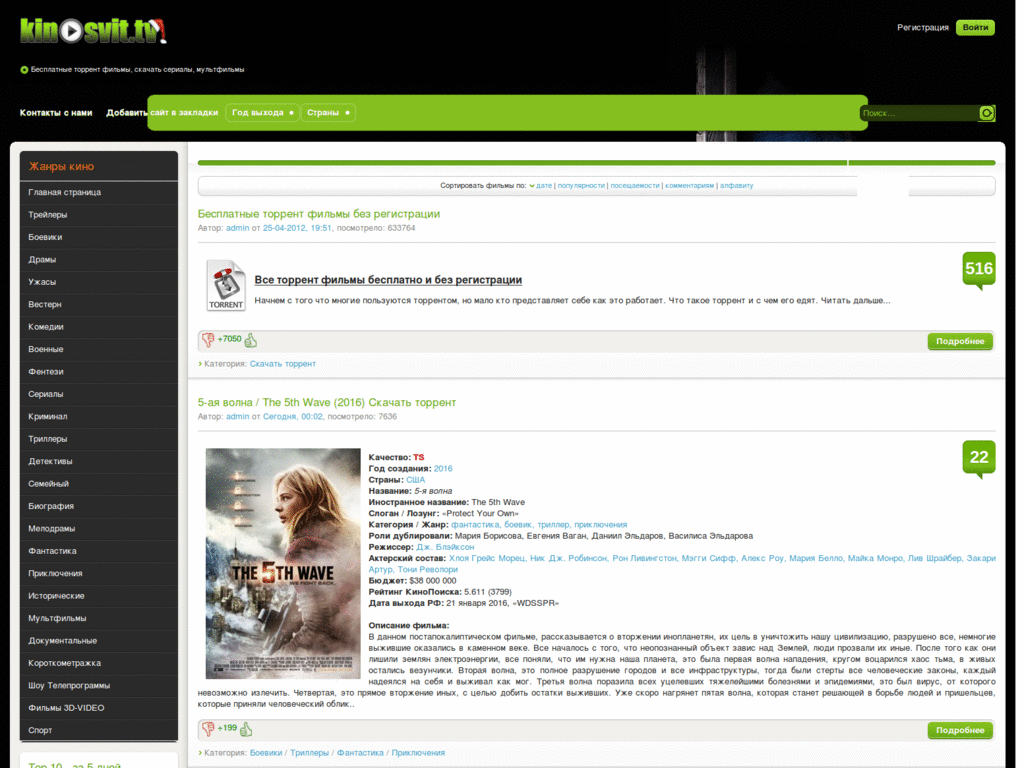Screen dimensions: 1024x768
Task: Select the Криминал genre
Action: coord(99,416)
